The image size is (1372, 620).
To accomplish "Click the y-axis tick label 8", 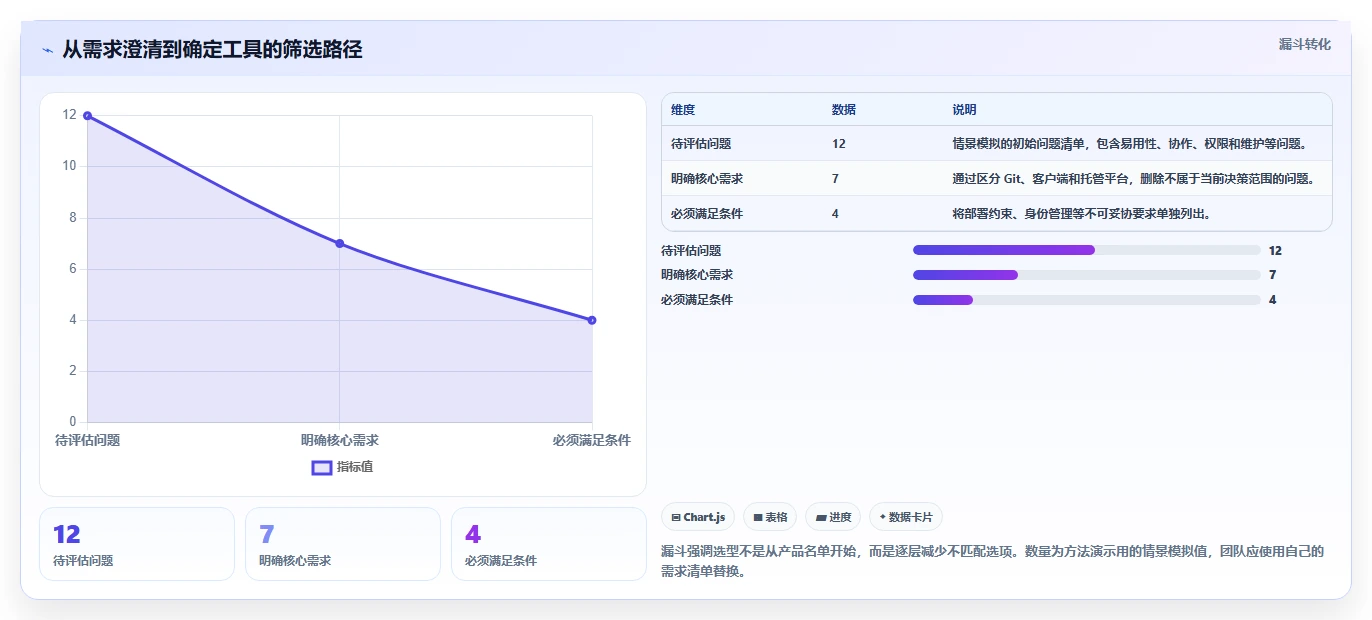I will tap(72, 217).
